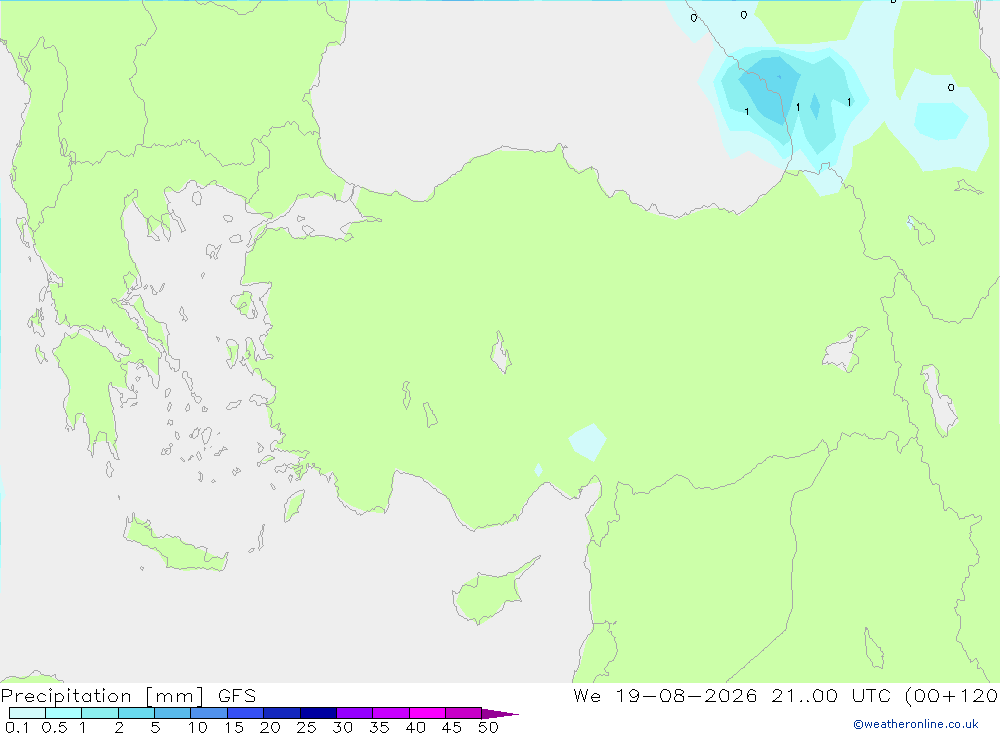1000x733 pixels.
Task: Click the 'We 19-08-2026' date text
Action: tap(665, 695)
